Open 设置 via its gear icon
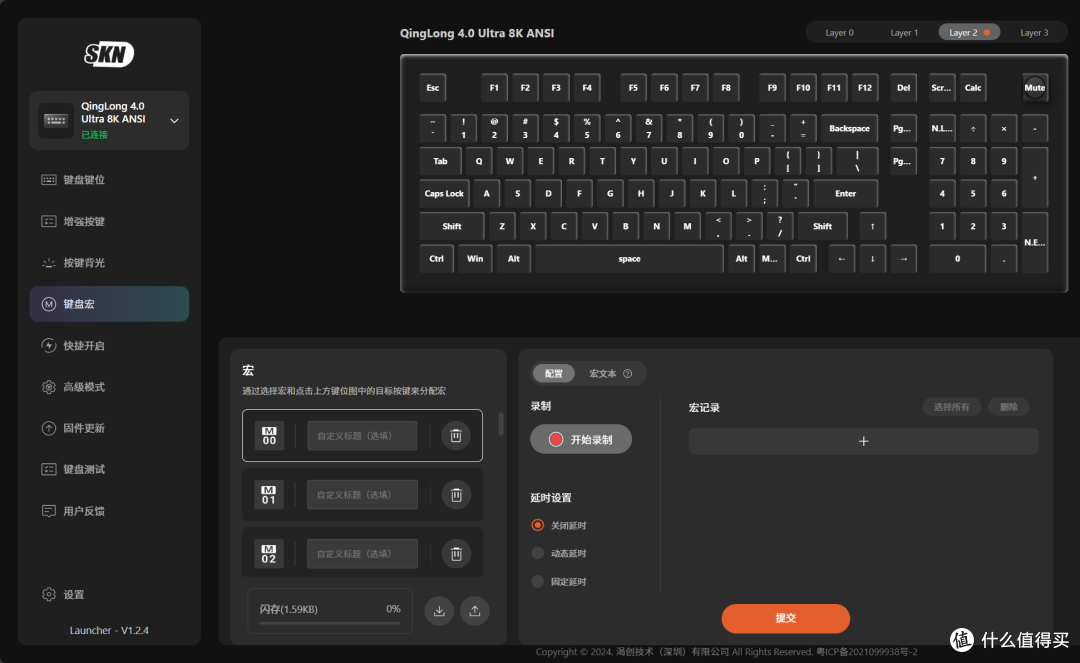 pyautogui.click(x=48, y=594)
